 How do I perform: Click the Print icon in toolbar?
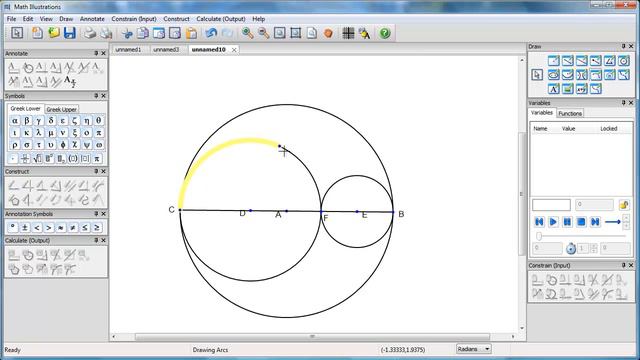click(x=90, y=33)
